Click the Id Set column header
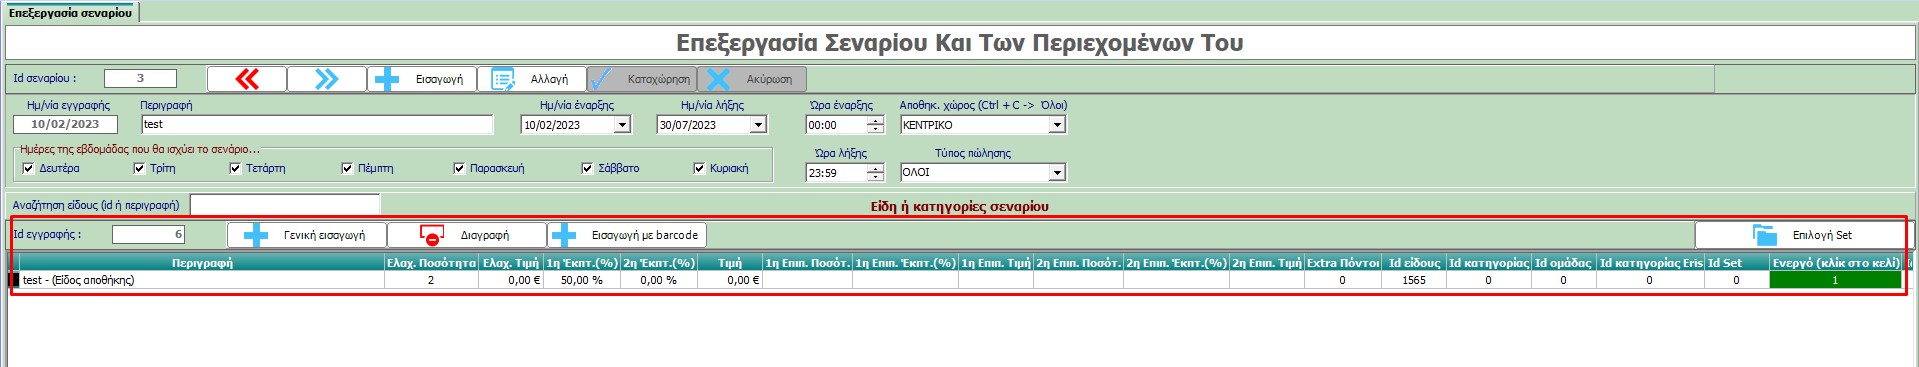The width and height of the screenshot is (1919, 367). (1737, 263)
